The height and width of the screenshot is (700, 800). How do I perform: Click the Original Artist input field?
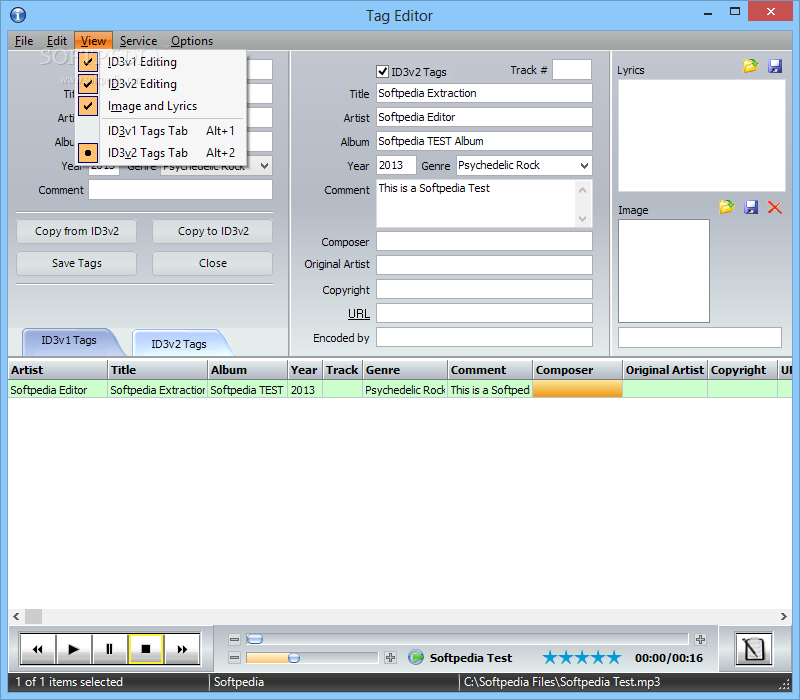(x=484, y=265)
